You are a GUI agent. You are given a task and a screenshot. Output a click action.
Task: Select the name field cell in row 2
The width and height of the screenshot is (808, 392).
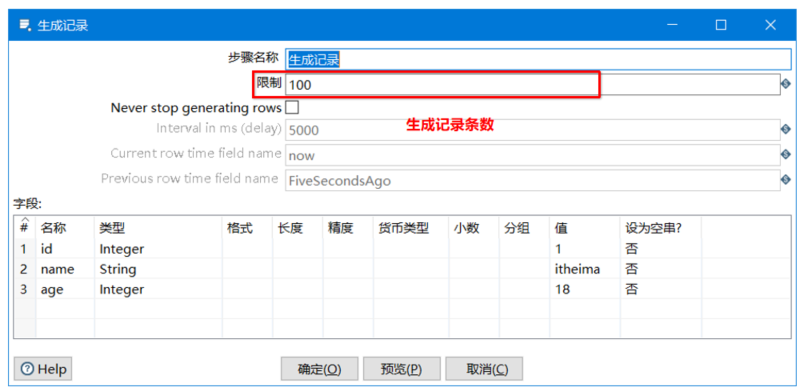pyautogui.click(x=65, y=269)
